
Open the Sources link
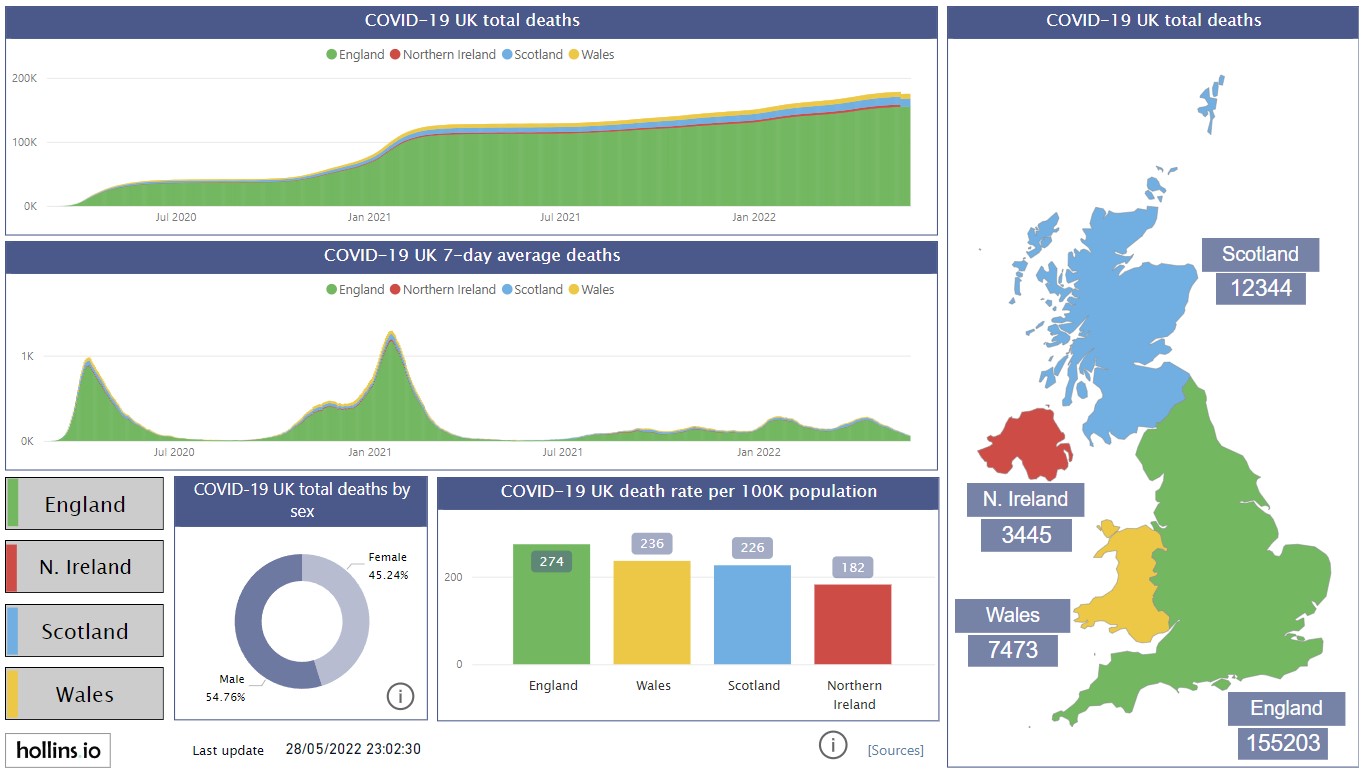click(894, 749)
